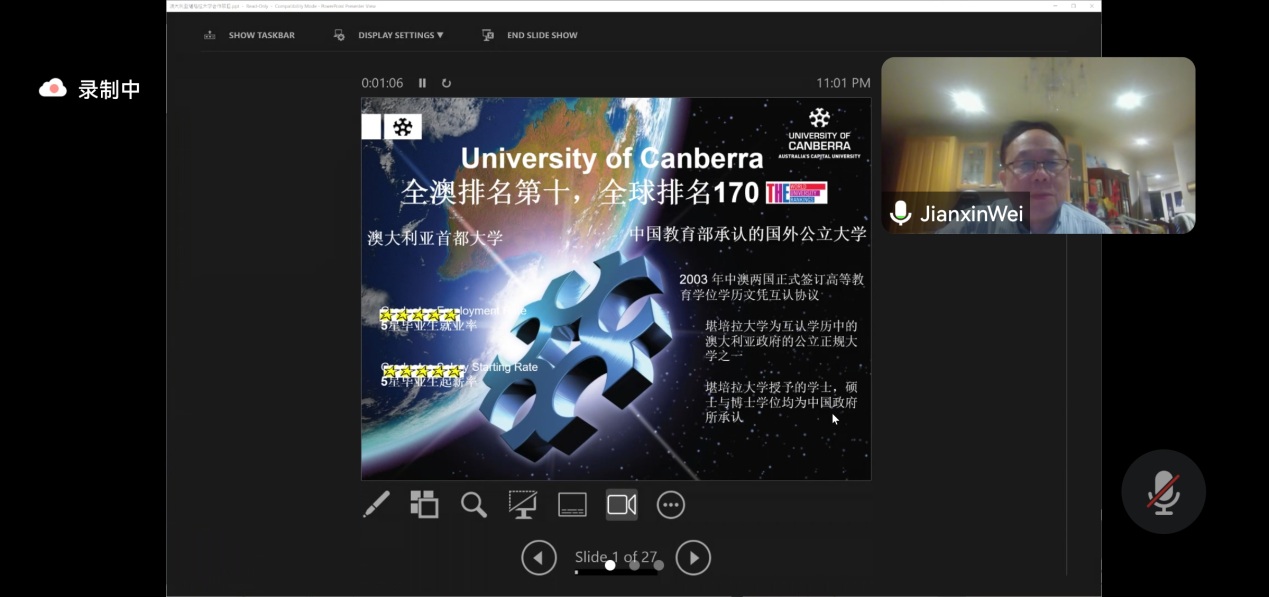The width and height of the screenshot is (1269, 597).
Task: Click the white dot on progress slider
Action: (610, 565)
